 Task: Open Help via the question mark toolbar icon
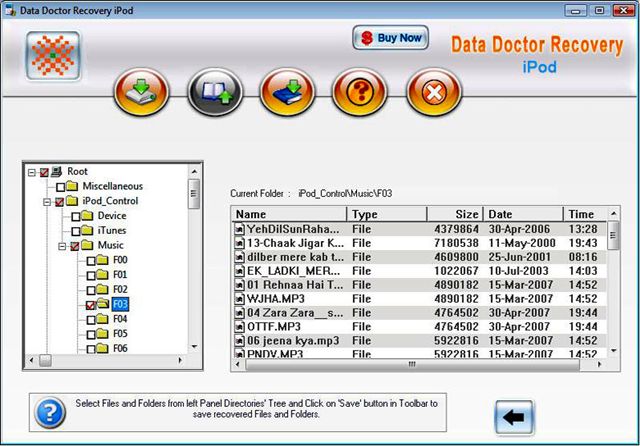coord(360,92)
